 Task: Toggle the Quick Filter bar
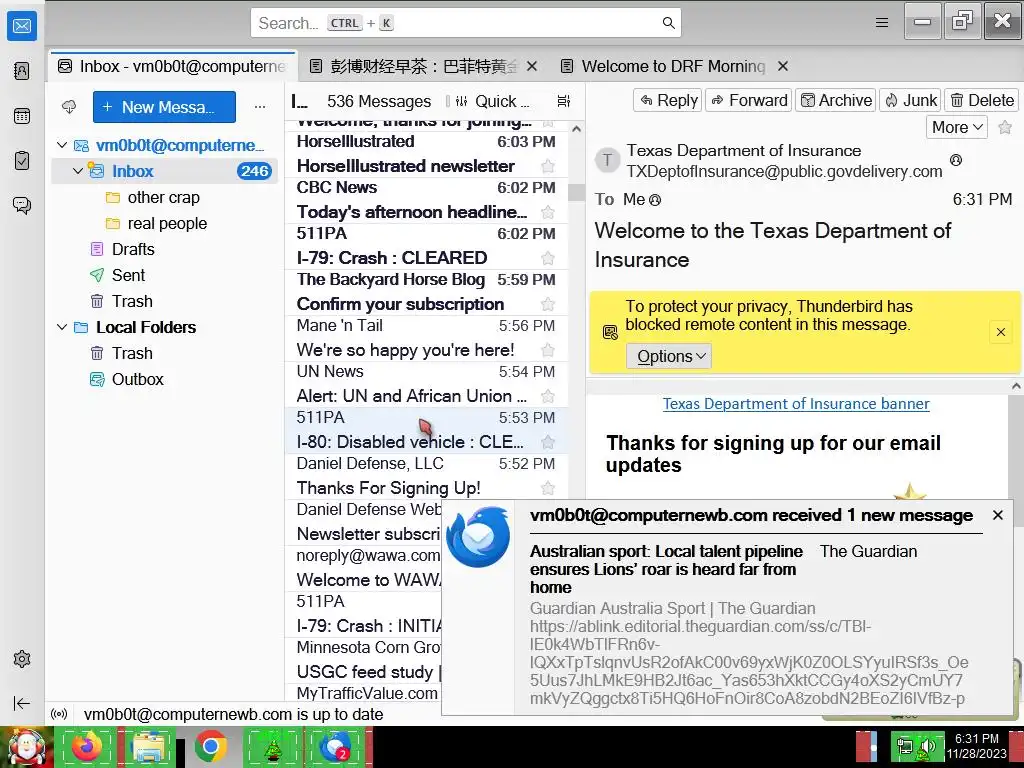pyautogui.click(x=492, y=101)
